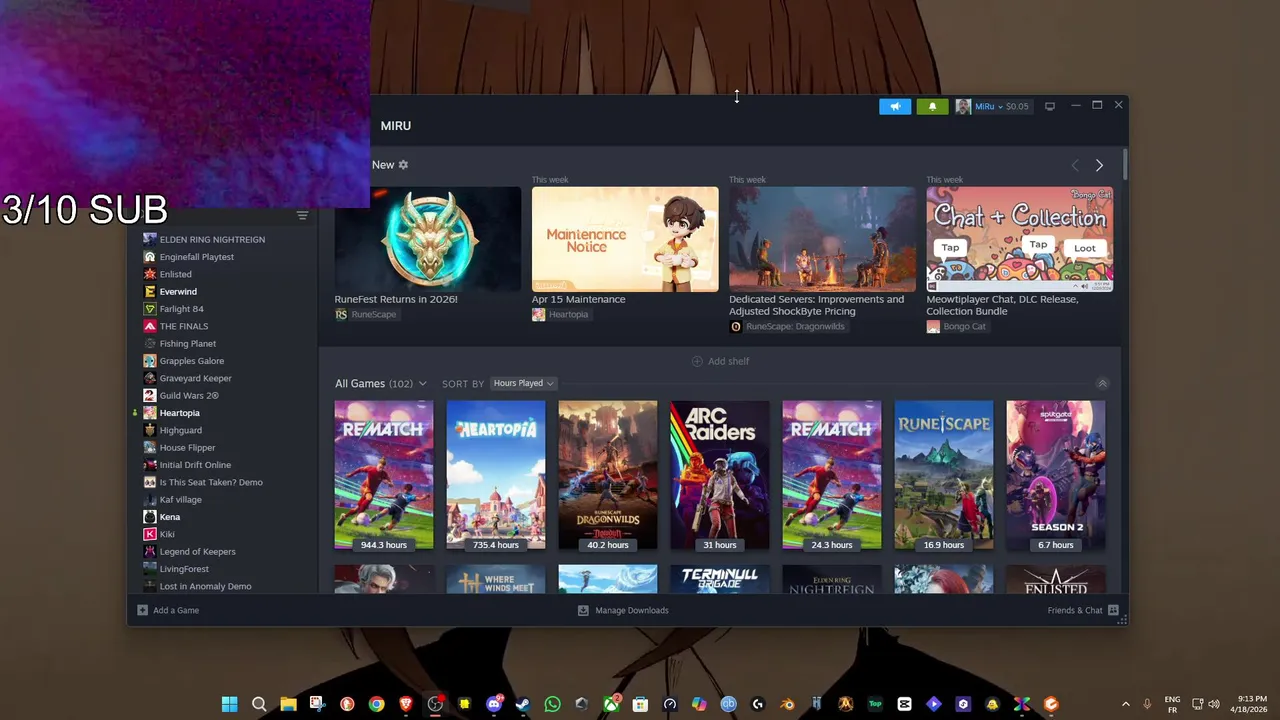Open File Explorer from the taskbar

[288, 704]
